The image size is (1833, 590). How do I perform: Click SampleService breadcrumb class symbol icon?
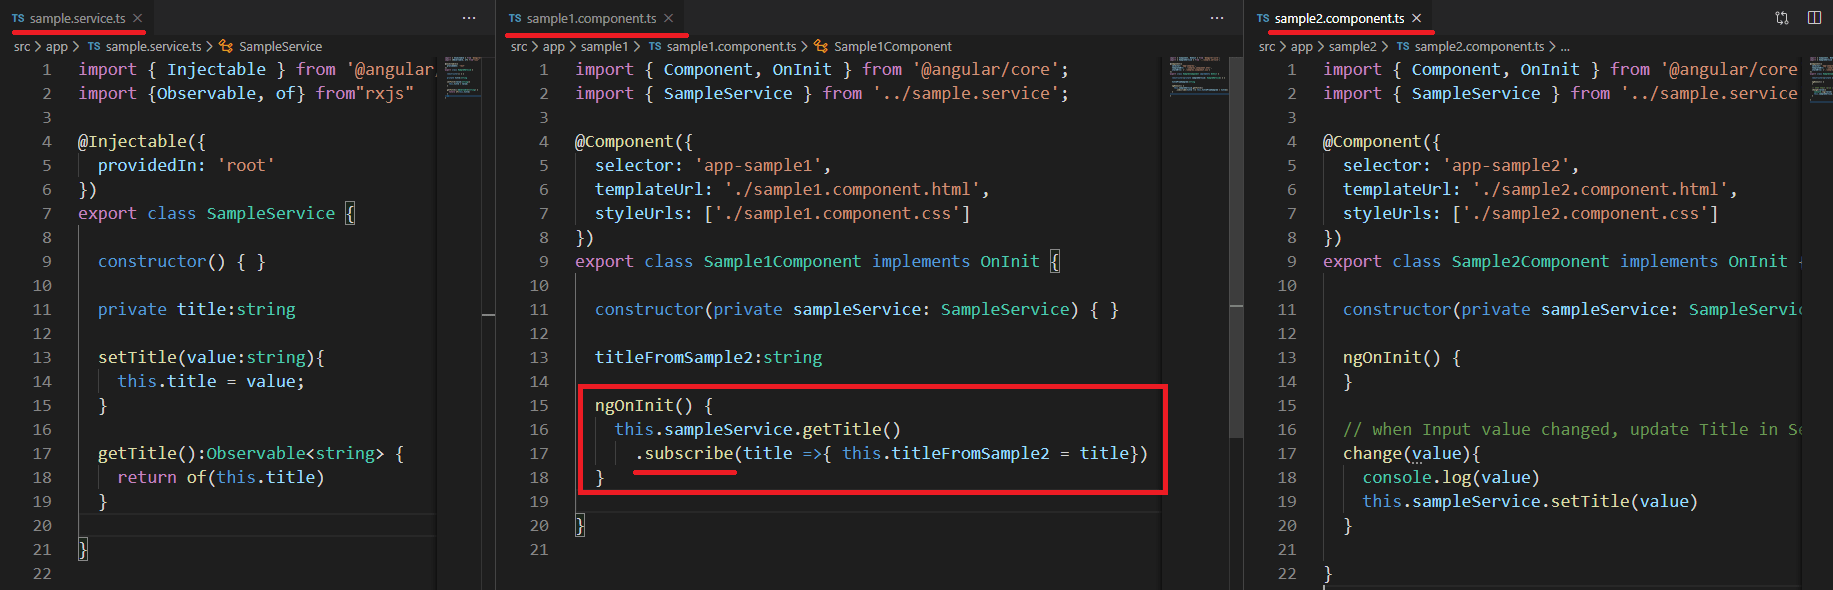[x=226, y=46]
